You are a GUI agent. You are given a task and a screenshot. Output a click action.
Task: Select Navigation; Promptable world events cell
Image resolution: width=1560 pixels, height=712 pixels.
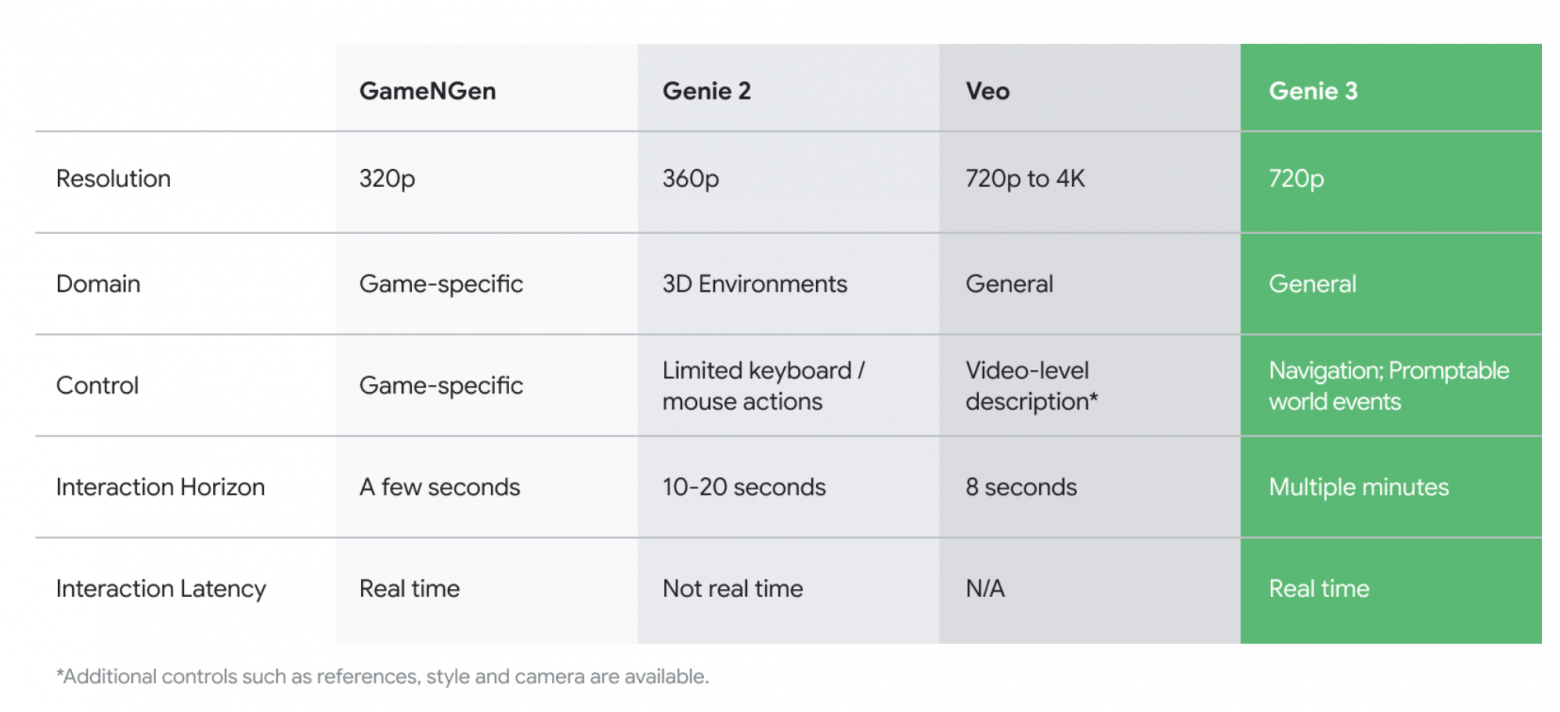(x=1388, y=386)
